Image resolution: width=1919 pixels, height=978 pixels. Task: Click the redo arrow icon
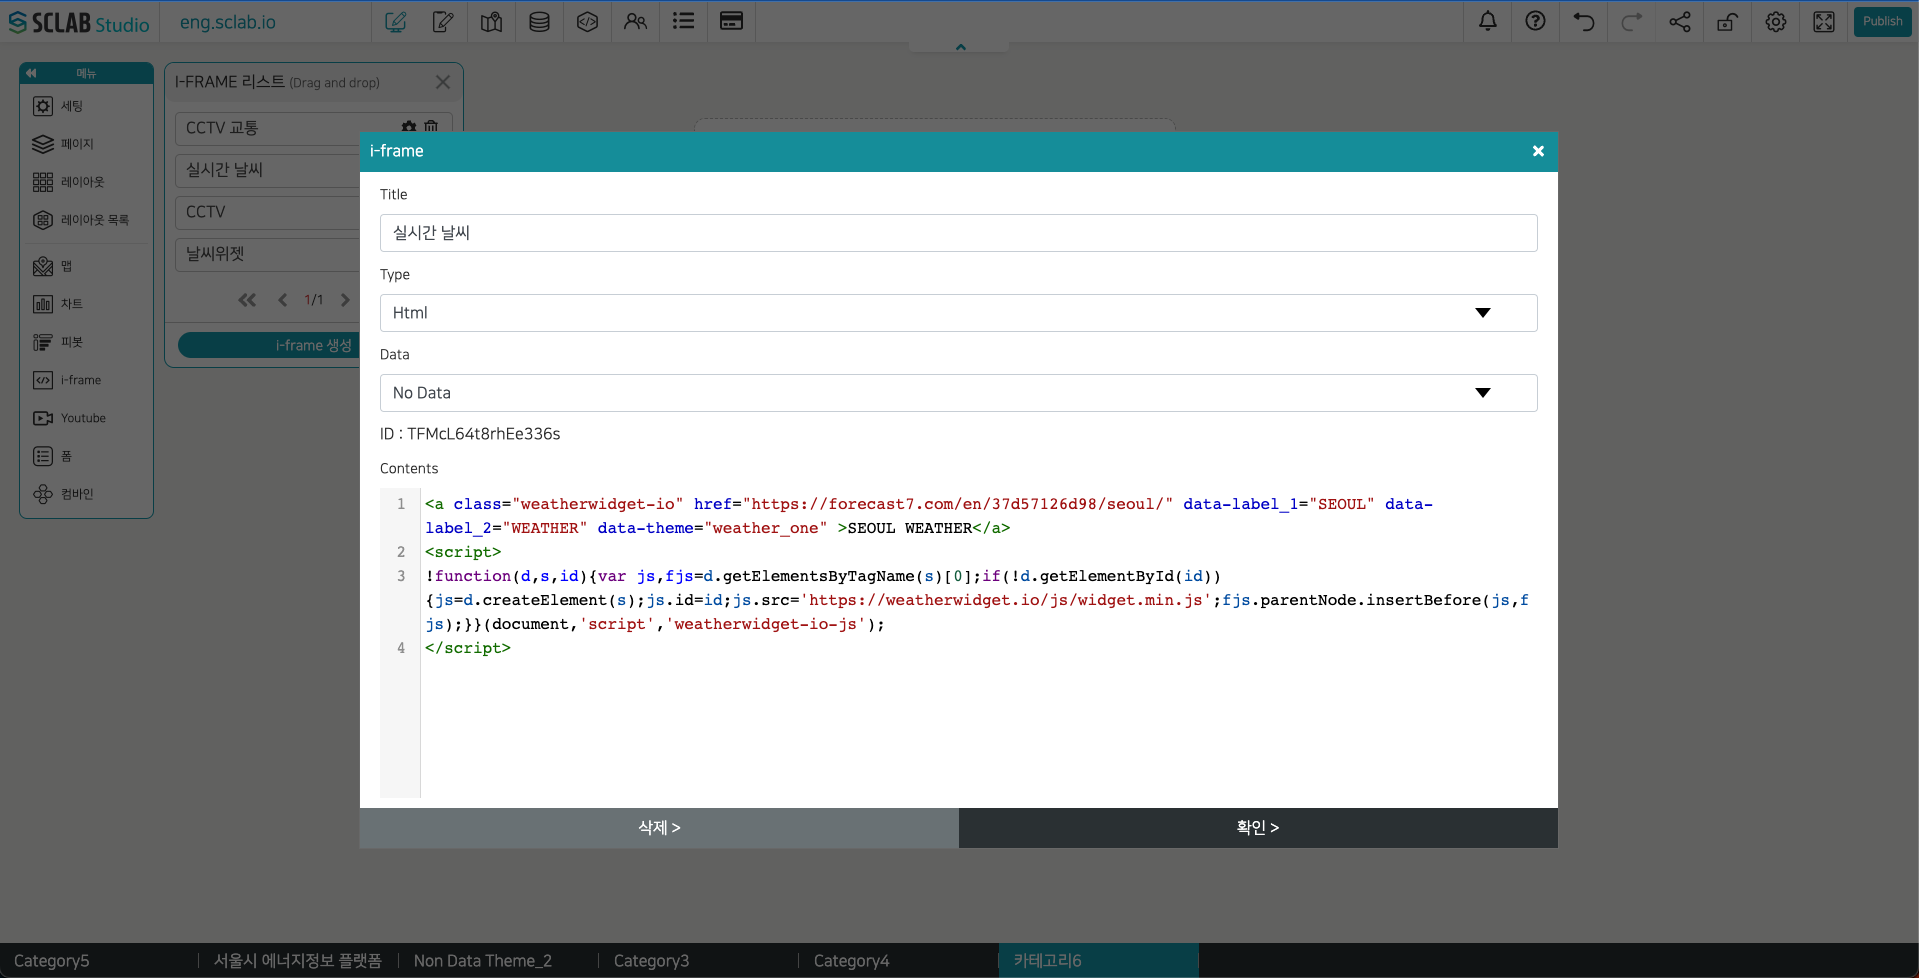point(1632,21)
